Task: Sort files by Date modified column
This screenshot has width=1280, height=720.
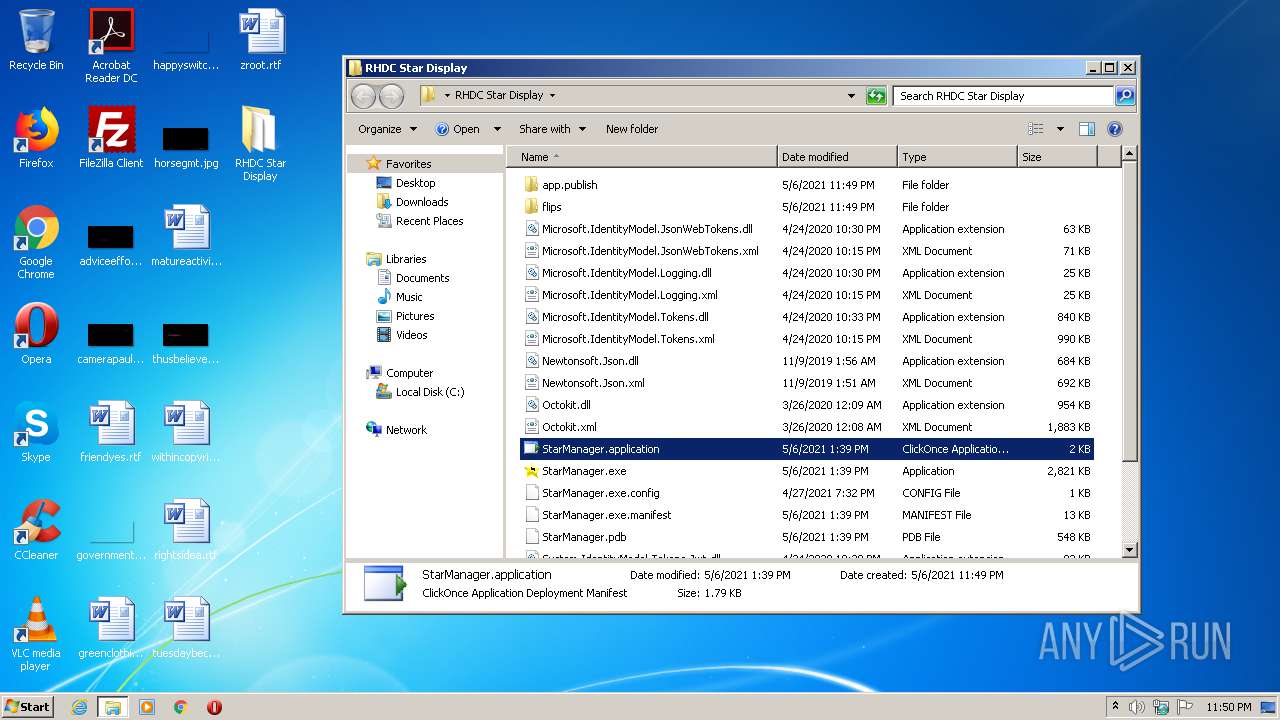Action: tap(837, 157)
